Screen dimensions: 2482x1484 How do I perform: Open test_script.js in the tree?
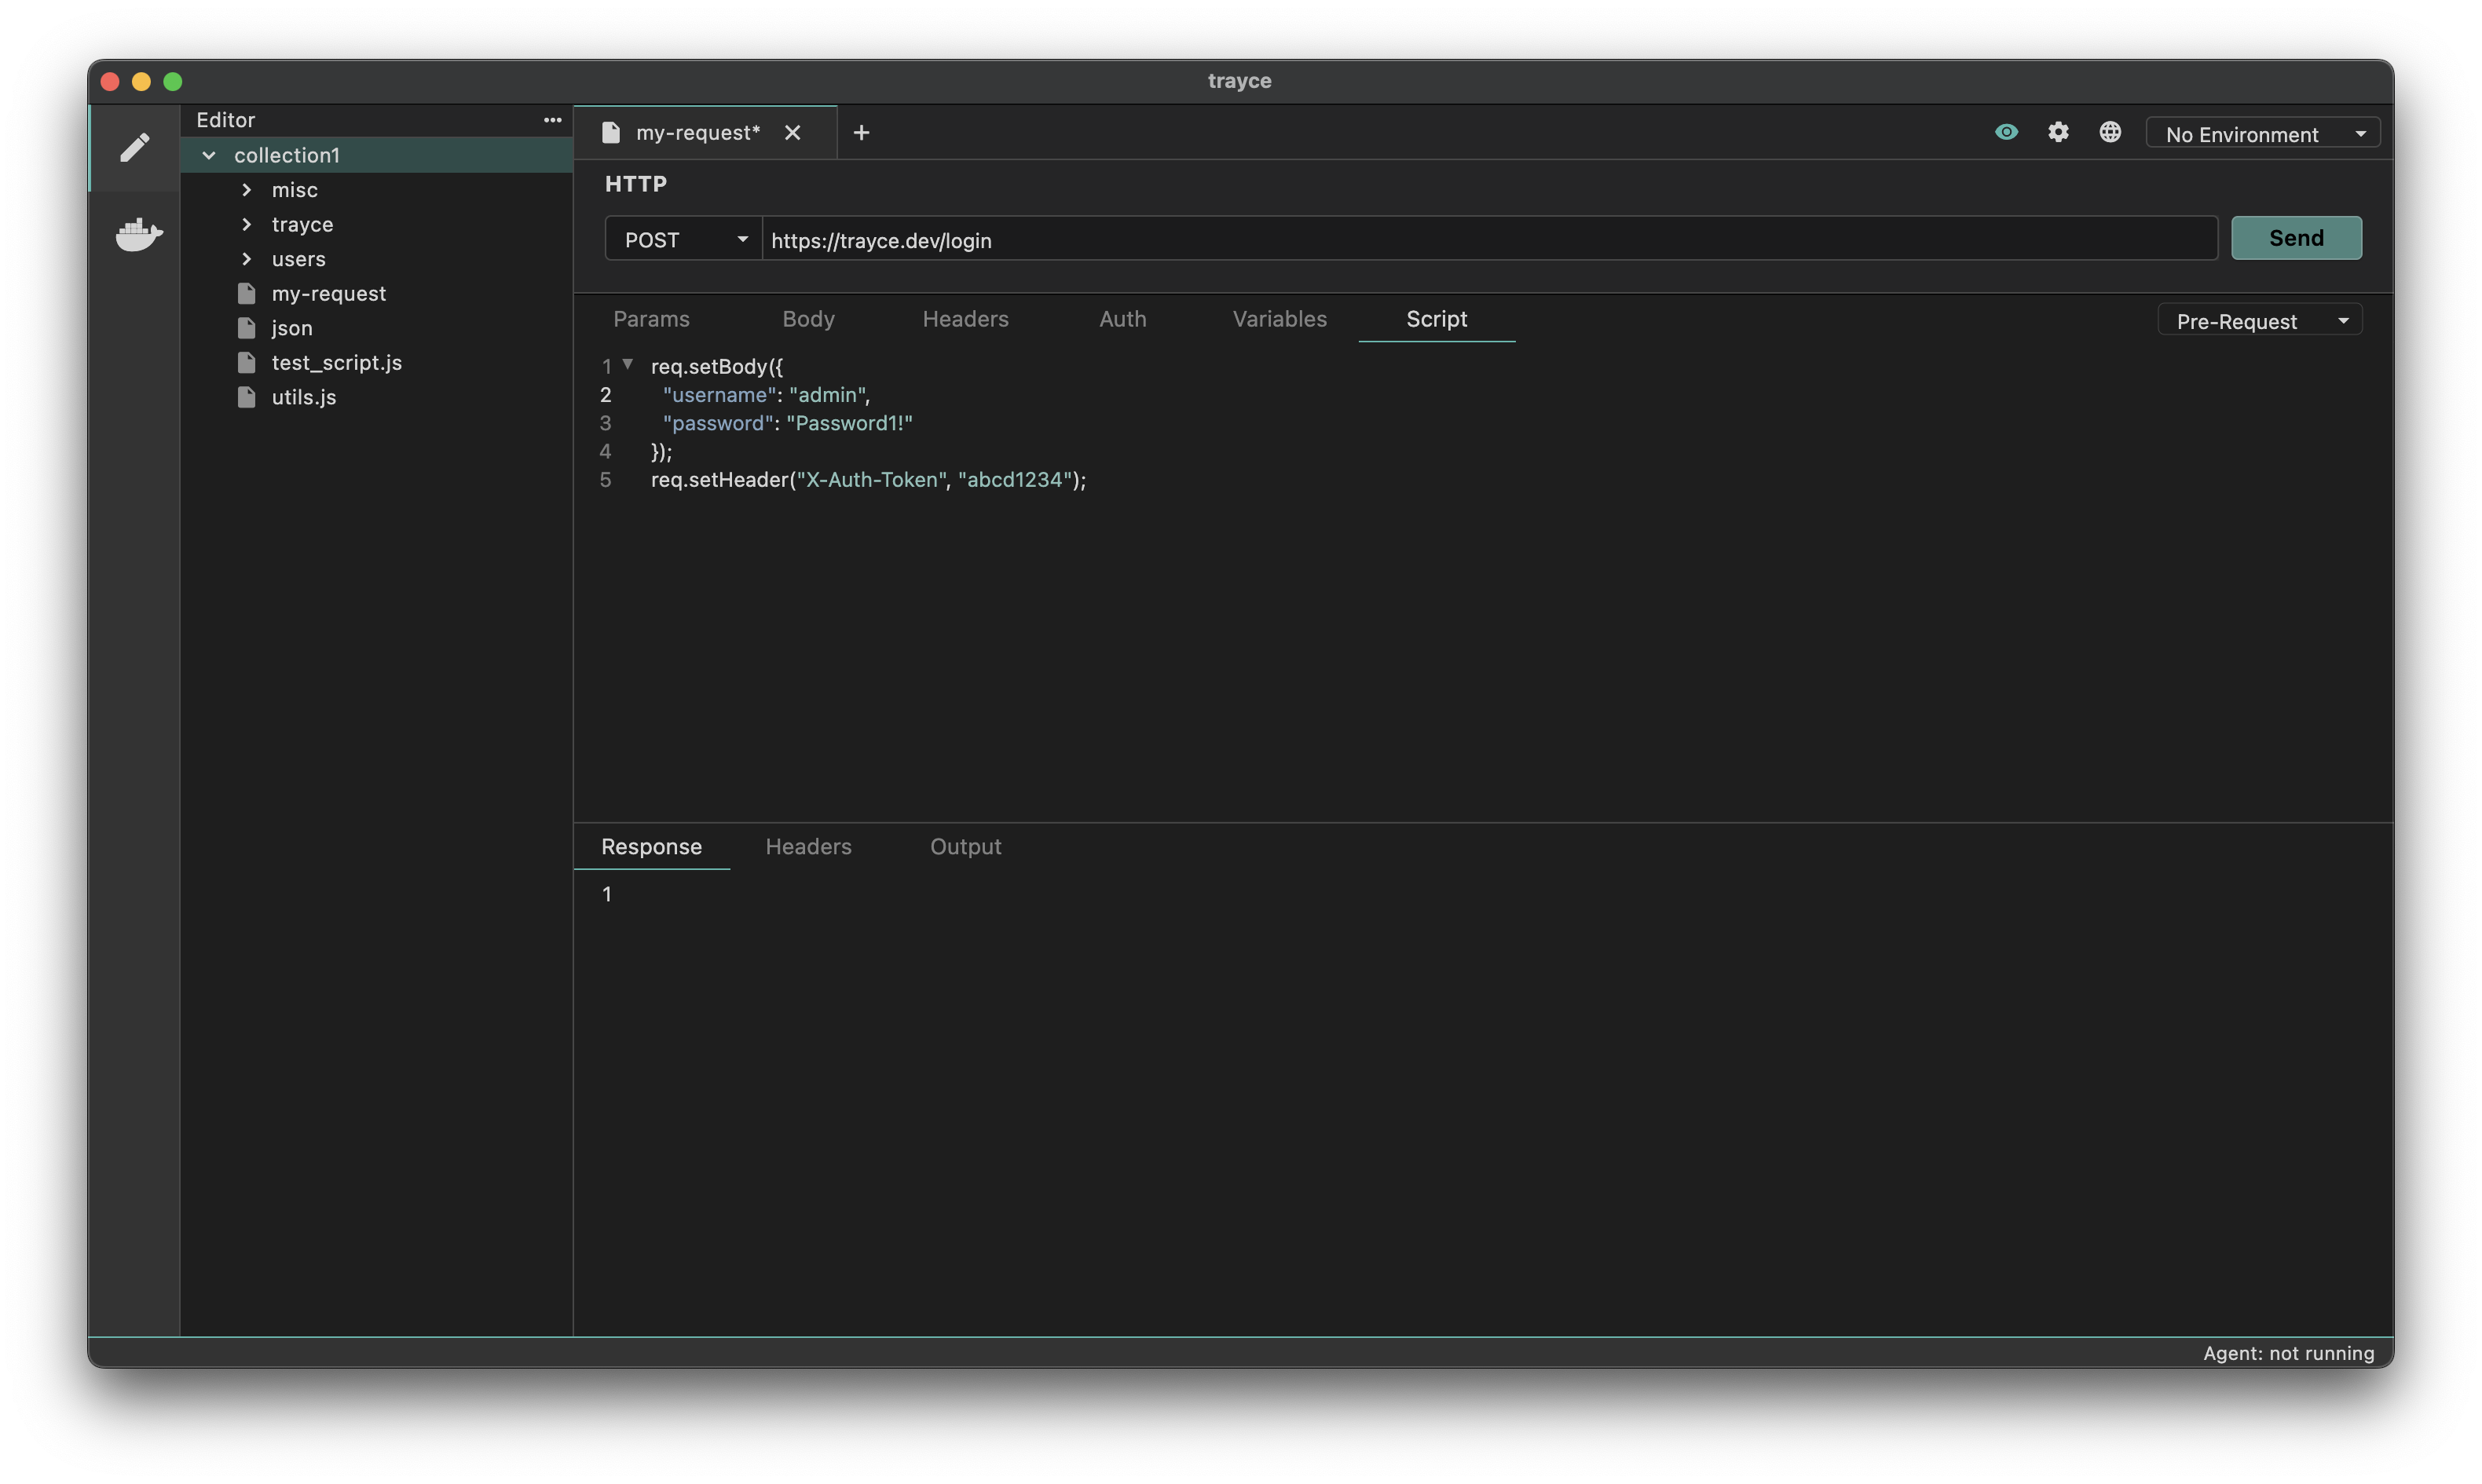click(x=336, y=362)
